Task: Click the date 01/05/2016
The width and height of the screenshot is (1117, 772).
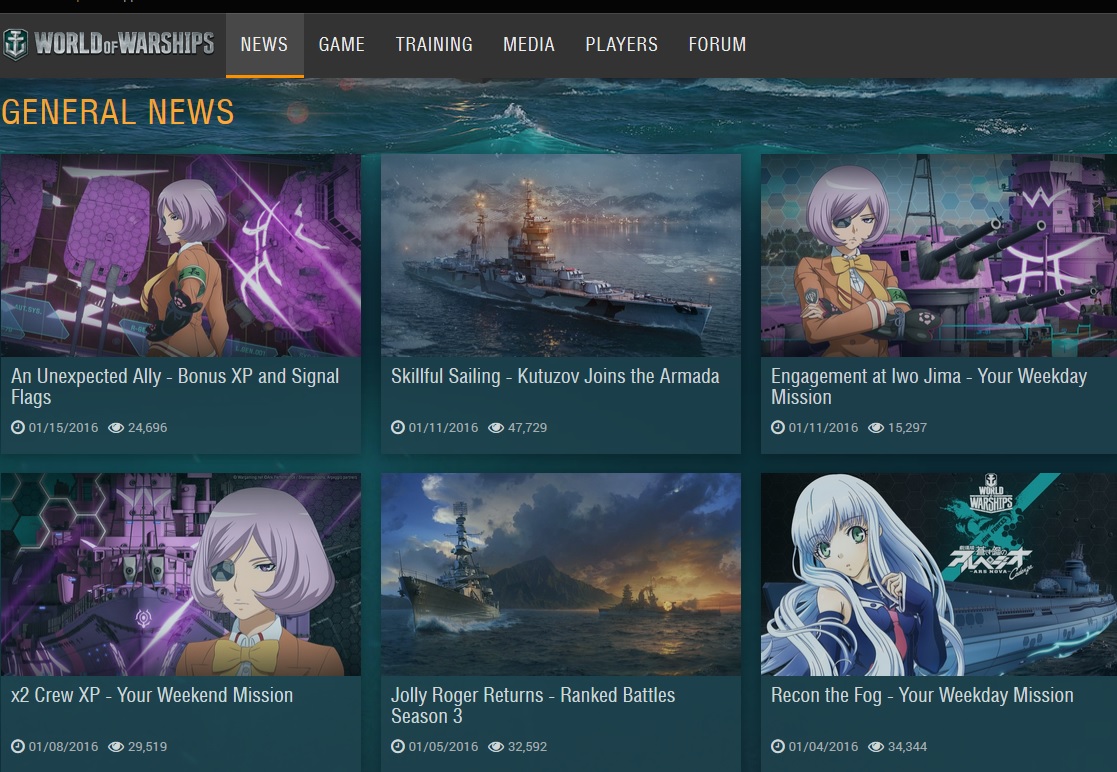Action: pos(443,746)
